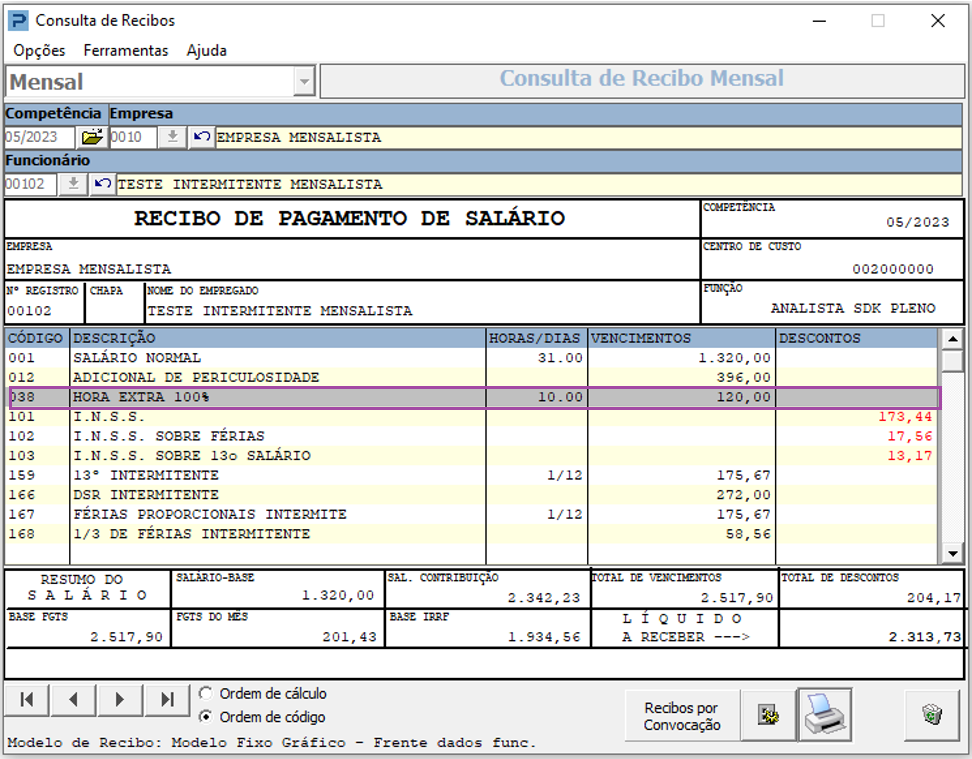
Task: Go to the next receipt record
Action: [x=120, y=700]
